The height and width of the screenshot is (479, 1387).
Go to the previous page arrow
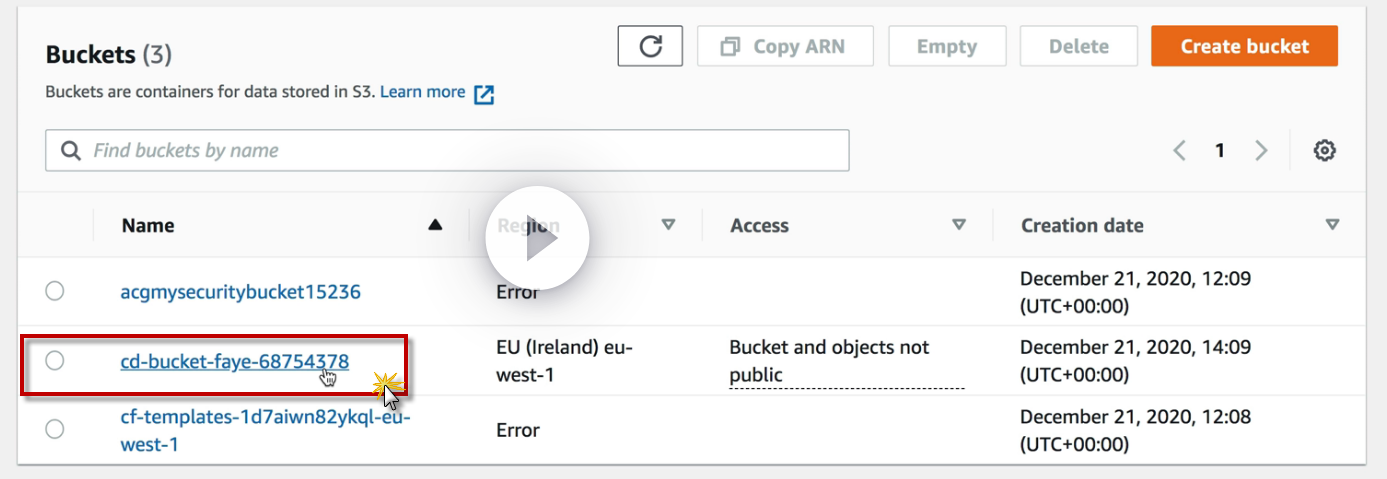click(1180, 151)
